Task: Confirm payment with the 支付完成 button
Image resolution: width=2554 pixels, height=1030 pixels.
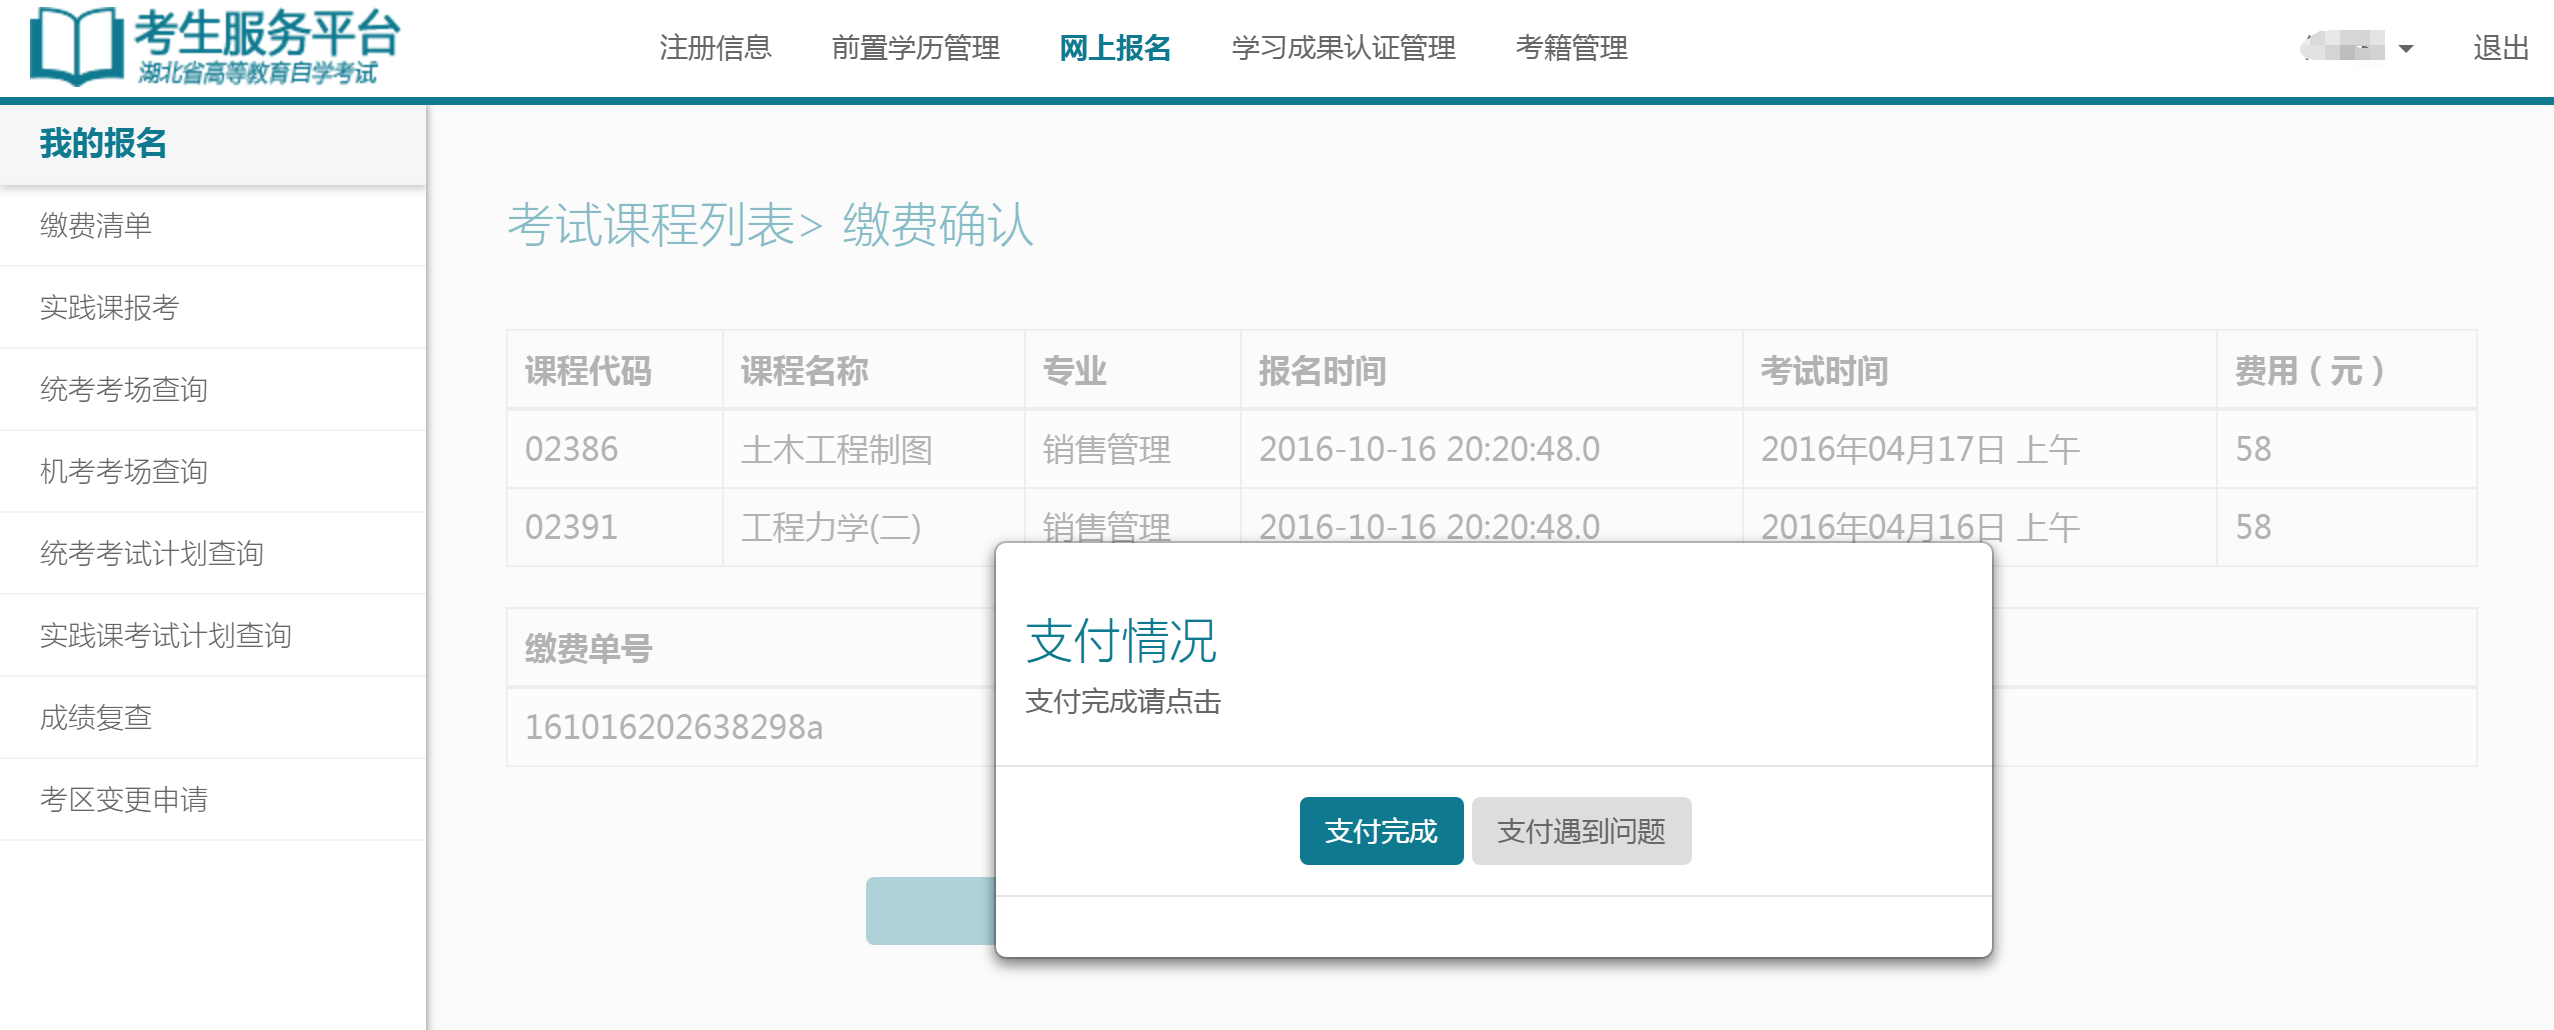Action: (1381, 831)
